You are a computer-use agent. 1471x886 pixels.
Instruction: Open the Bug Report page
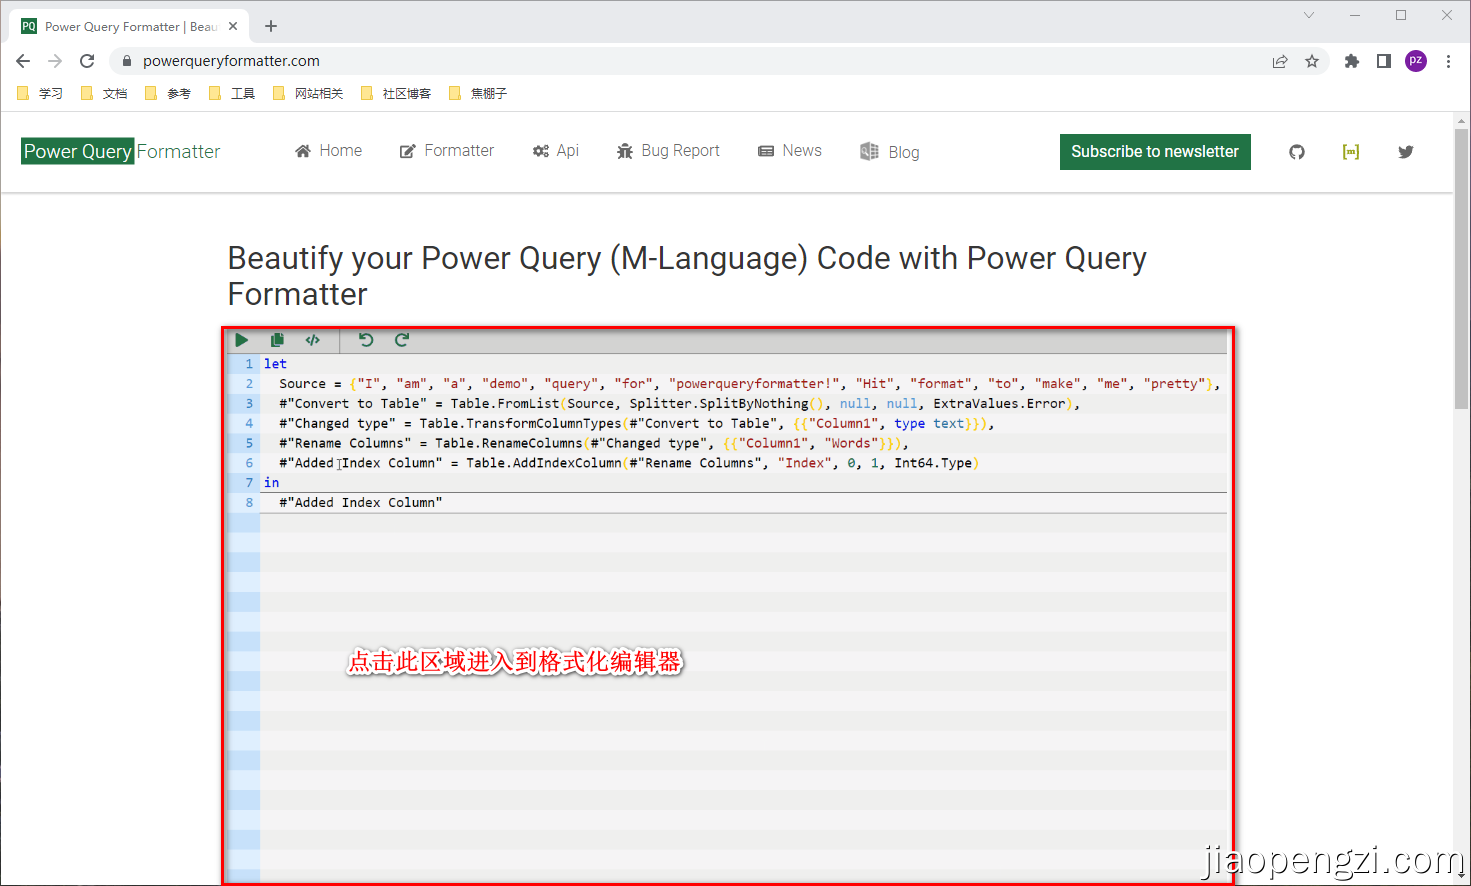coord(668,151)
